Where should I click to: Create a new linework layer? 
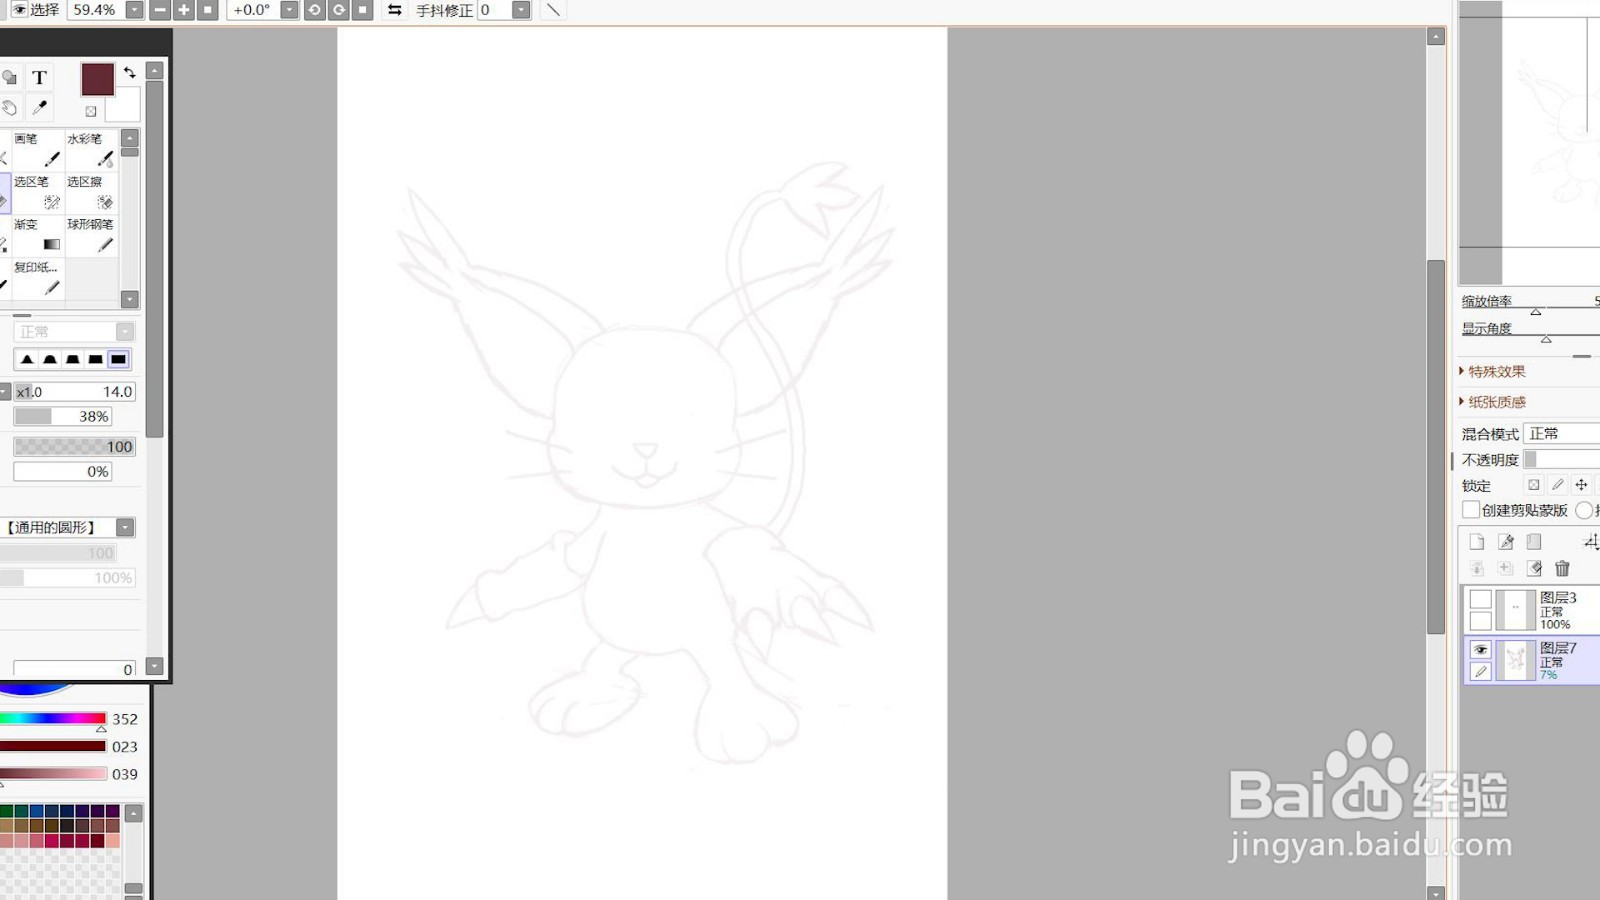[1506, 542]
